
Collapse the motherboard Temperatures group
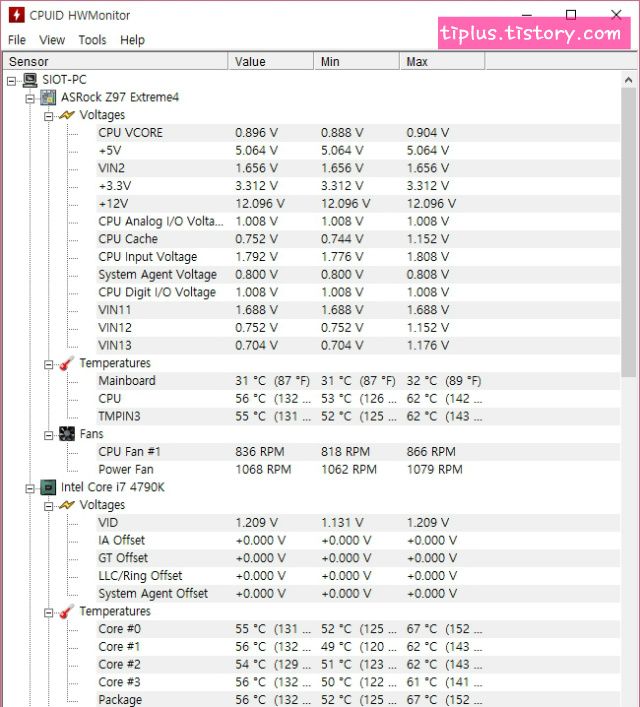pos(49,364)
